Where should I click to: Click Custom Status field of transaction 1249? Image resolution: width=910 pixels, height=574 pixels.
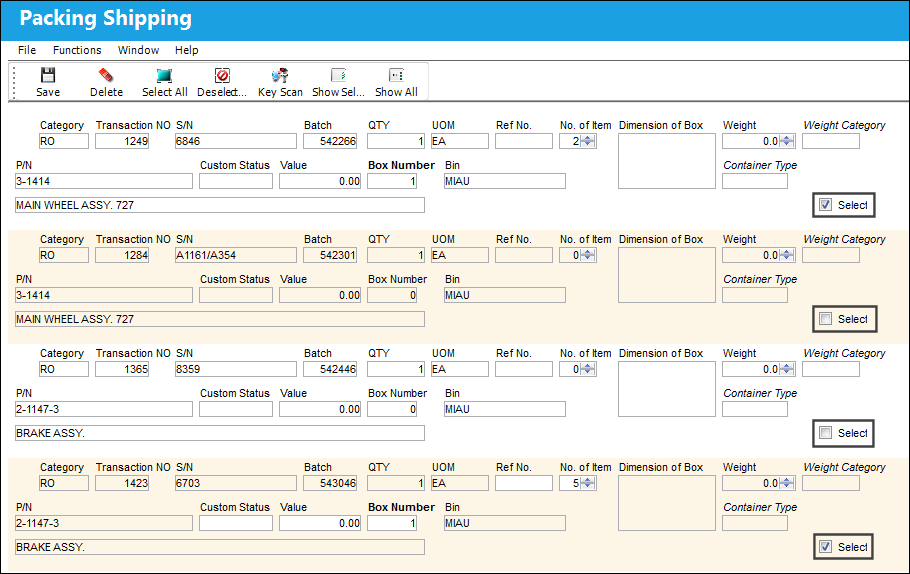pyautogui.click(x=236, y=181)
